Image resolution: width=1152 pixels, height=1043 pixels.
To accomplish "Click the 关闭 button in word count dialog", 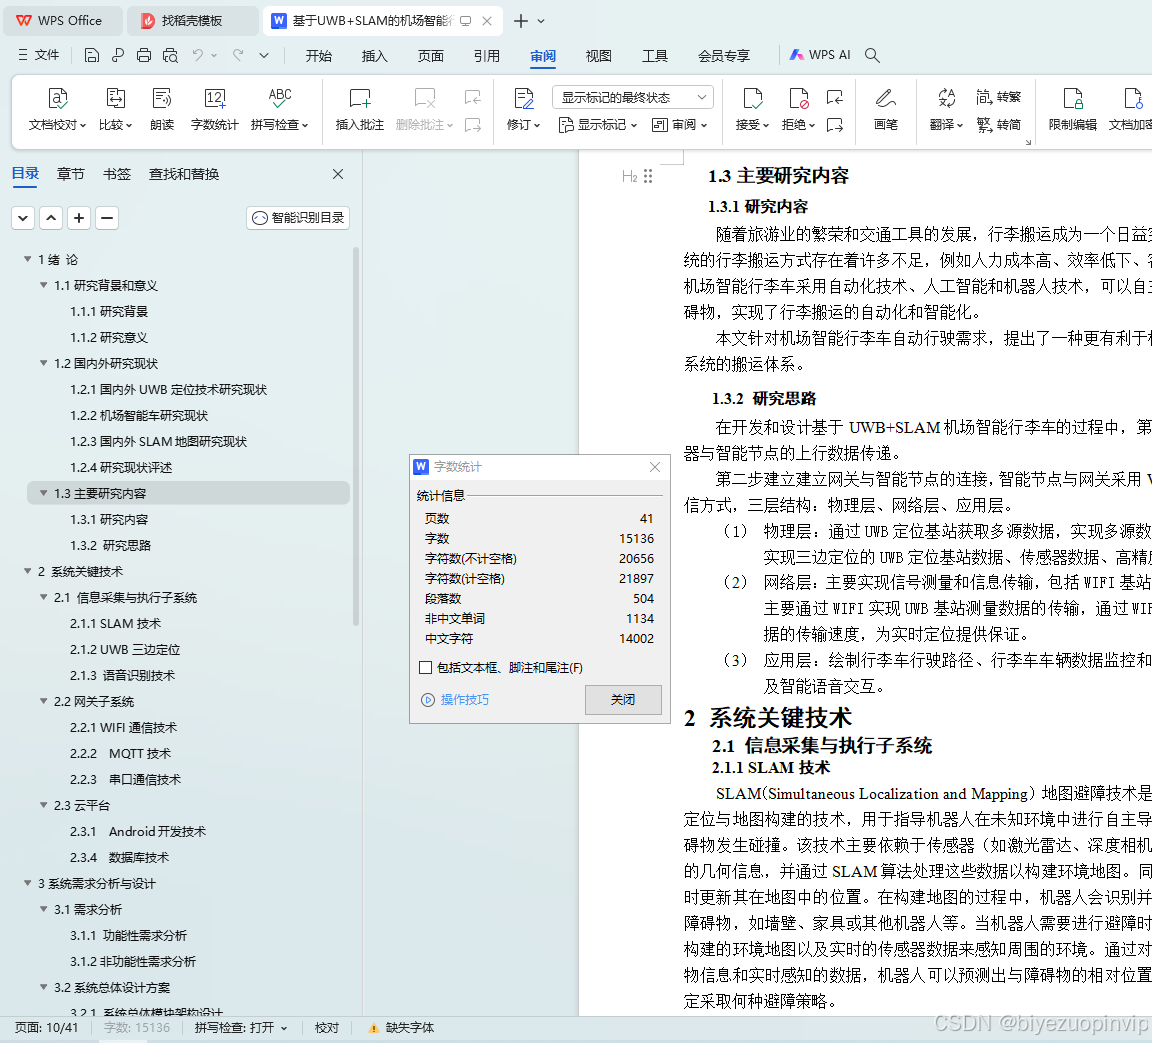I will (623, 700).
